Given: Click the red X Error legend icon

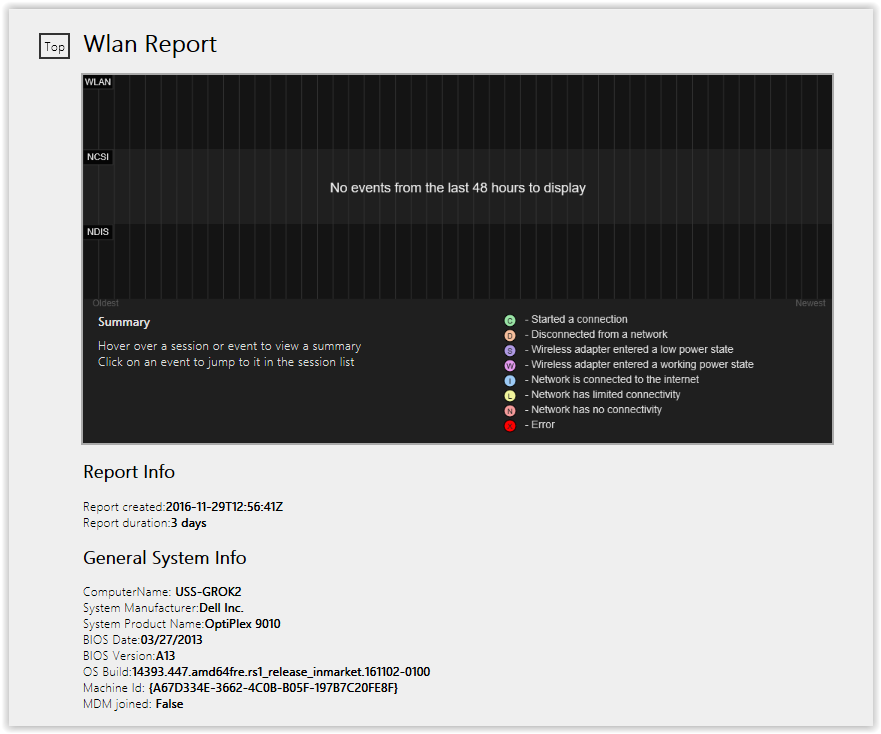Looking at the screenshot, I should tap(510, 425).
